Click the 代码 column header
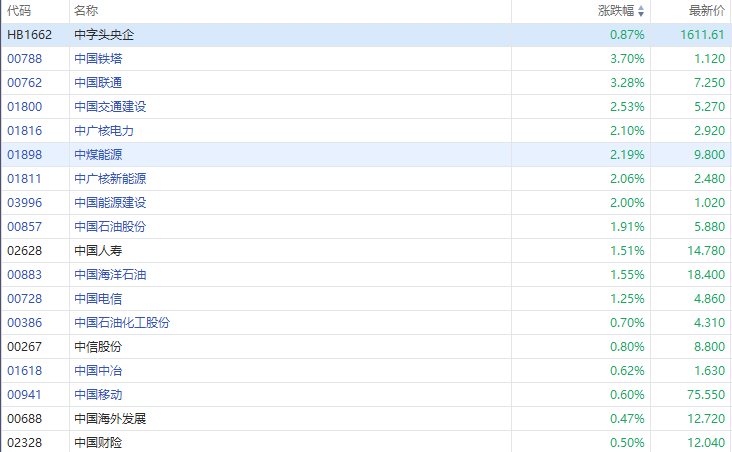 [19, 11]
